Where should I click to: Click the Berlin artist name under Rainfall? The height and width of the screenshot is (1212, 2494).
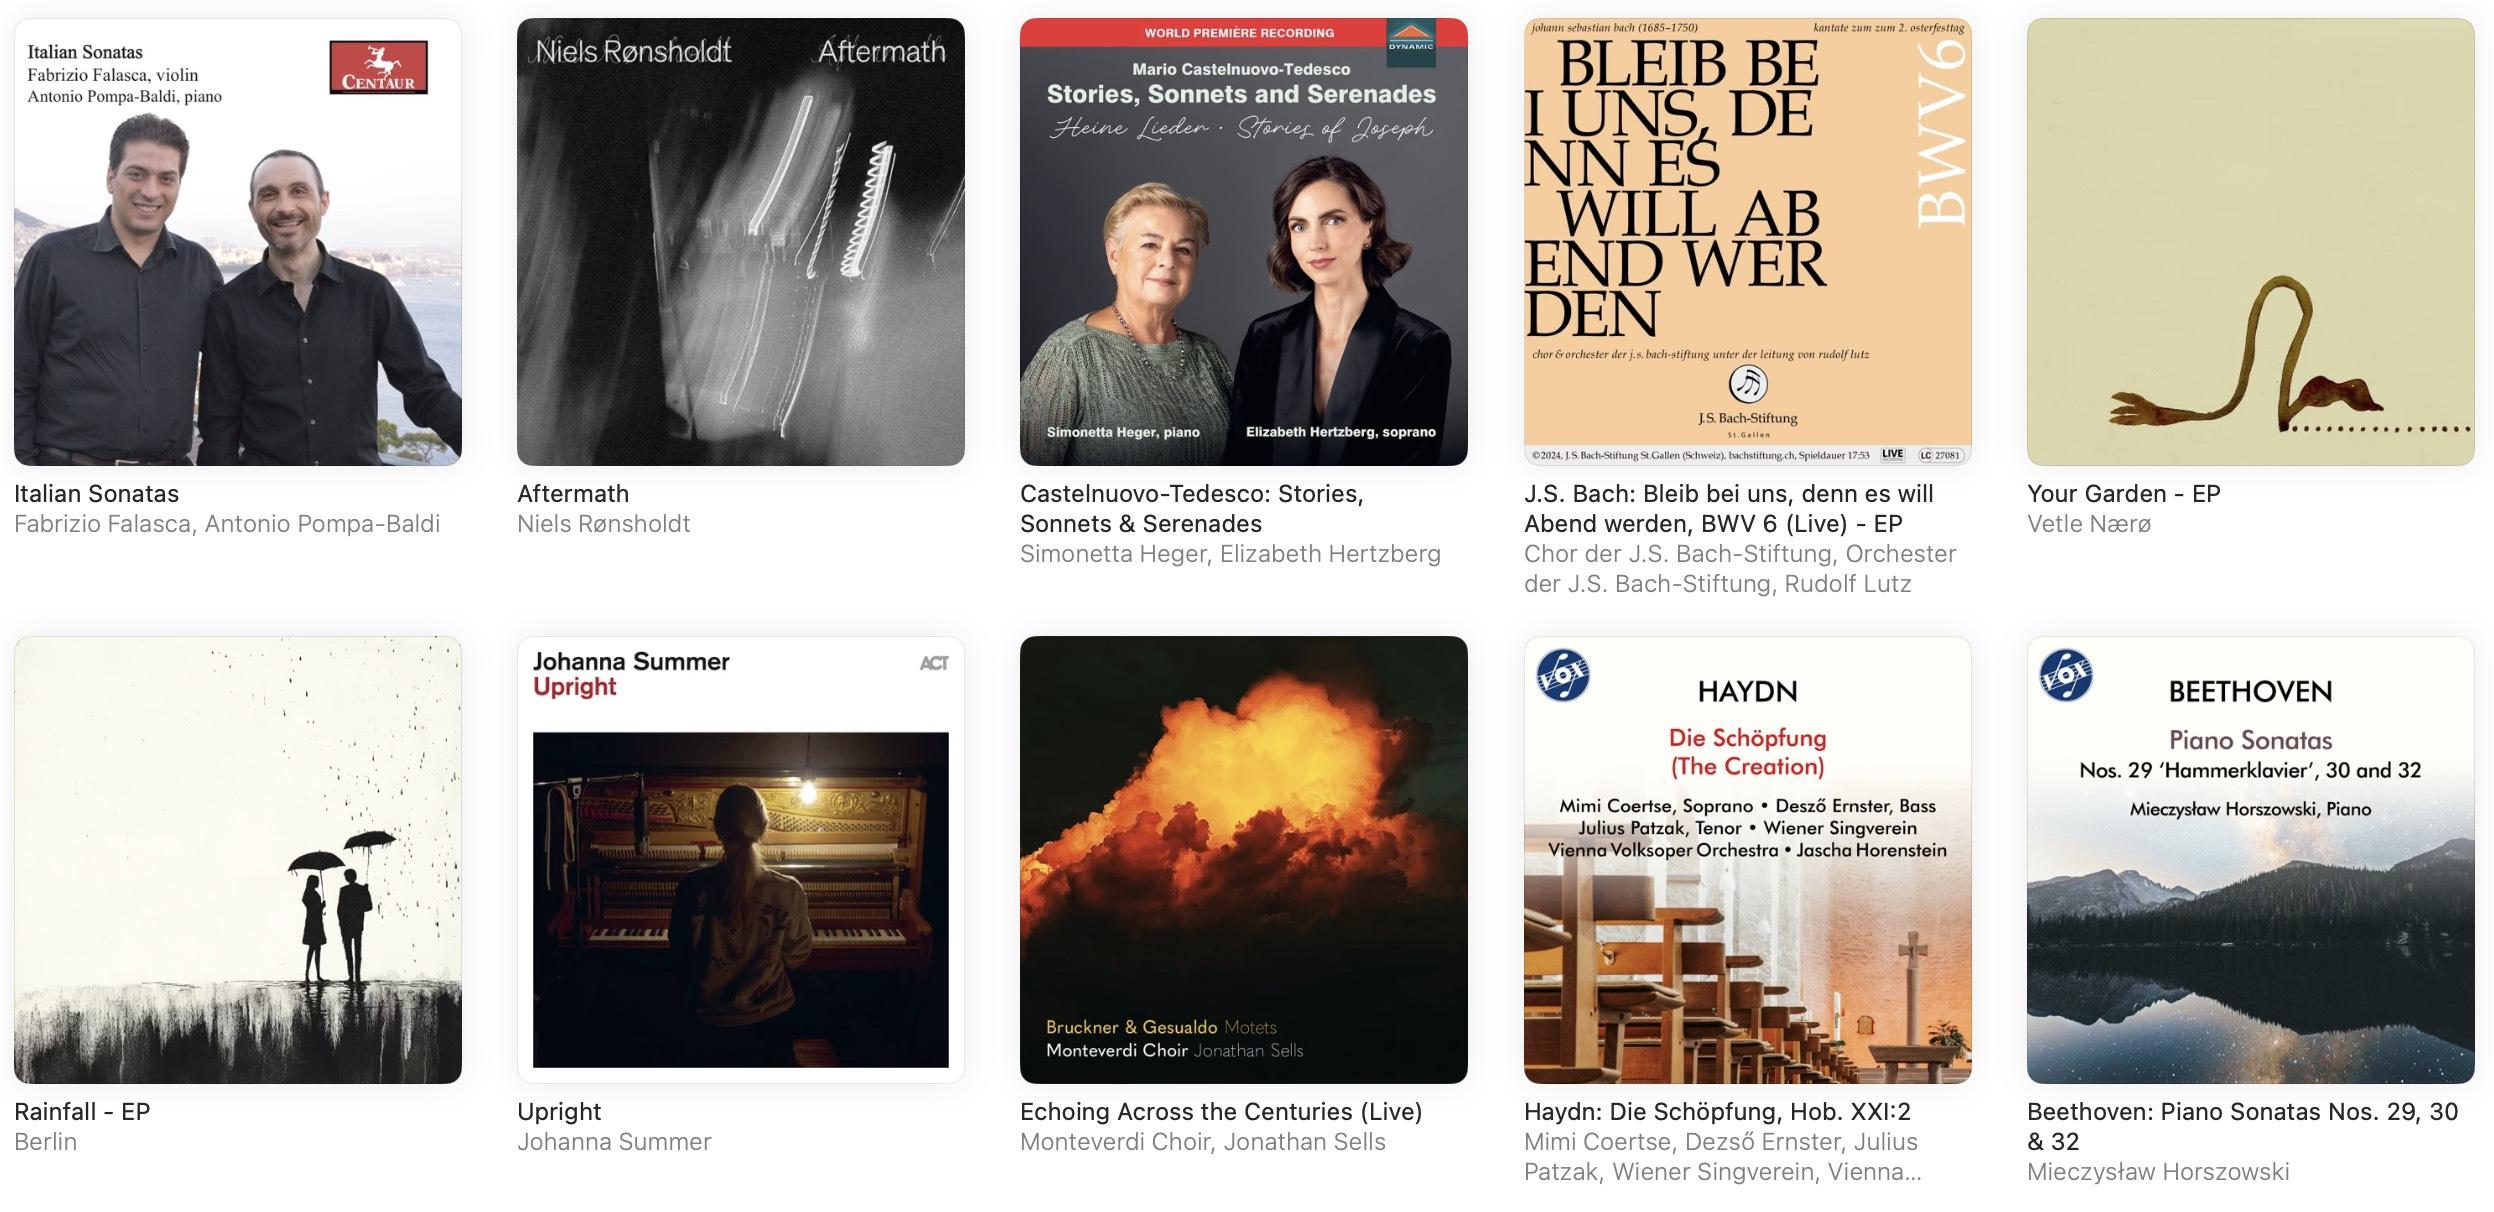tap(45, 1142)
